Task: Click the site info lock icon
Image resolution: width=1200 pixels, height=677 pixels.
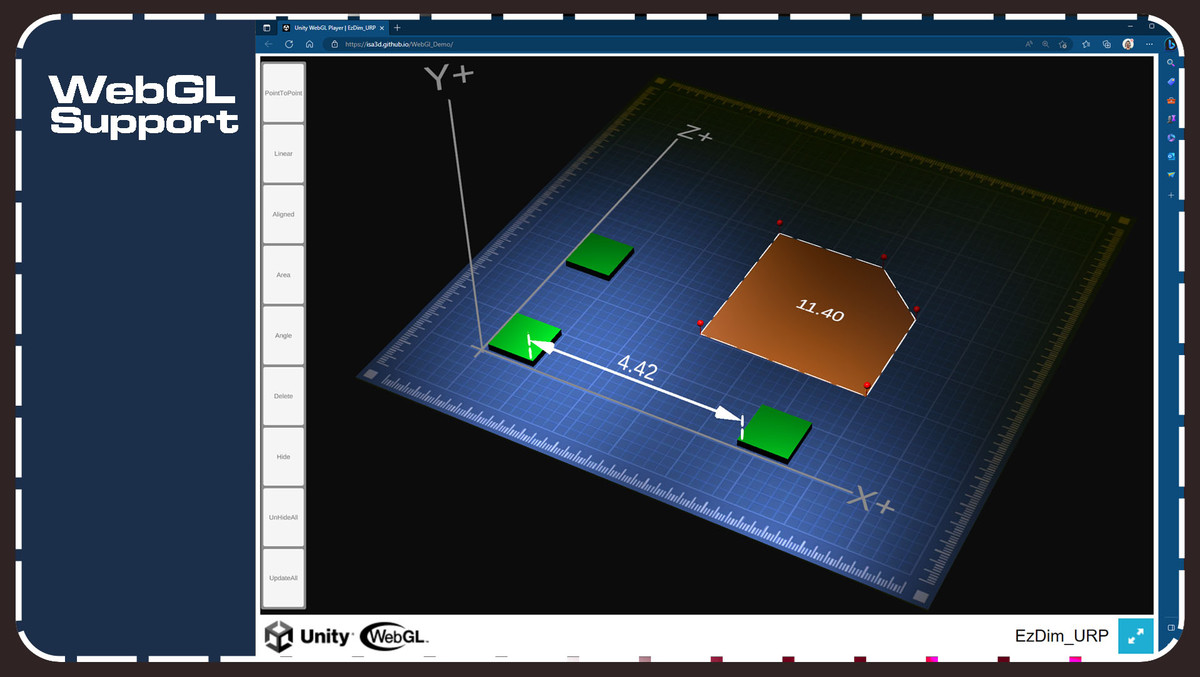Action: pyautogui.click(x=334, y=44)
